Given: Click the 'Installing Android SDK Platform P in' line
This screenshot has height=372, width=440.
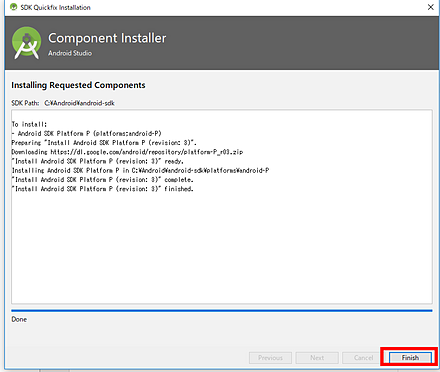Looking at the screenshot, I should (140, 170).
